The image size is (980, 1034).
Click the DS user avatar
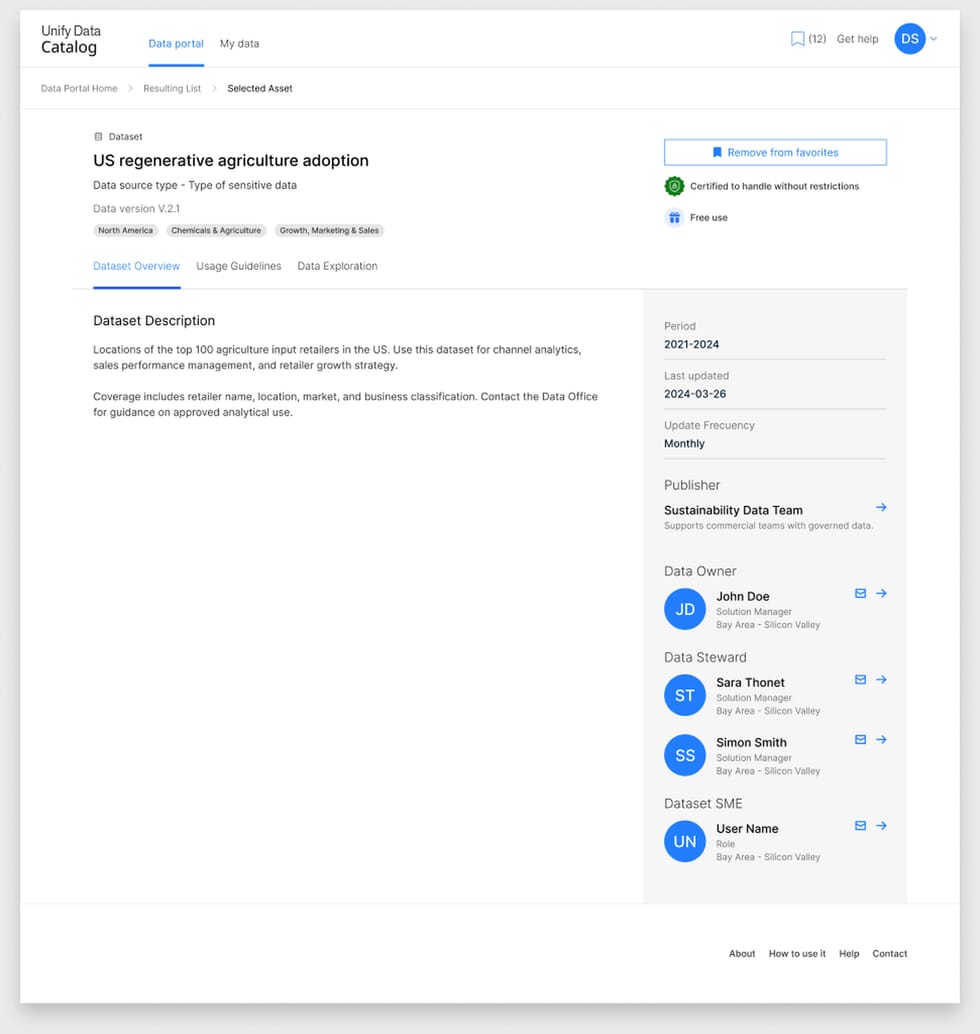909,39
